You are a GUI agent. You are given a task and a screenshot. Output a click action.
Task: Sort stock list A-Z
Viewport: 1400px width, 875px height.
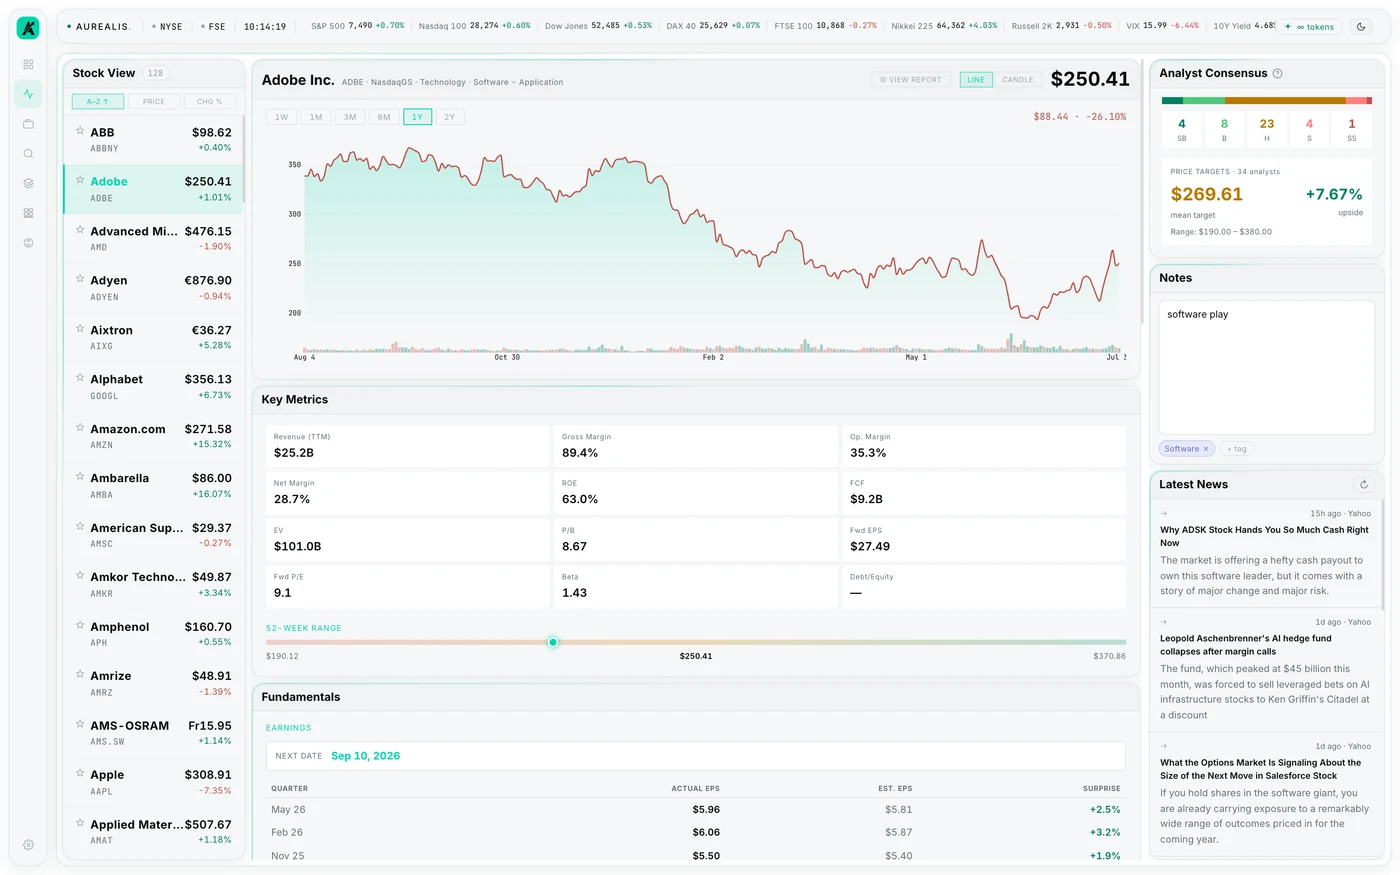(98, 101)
